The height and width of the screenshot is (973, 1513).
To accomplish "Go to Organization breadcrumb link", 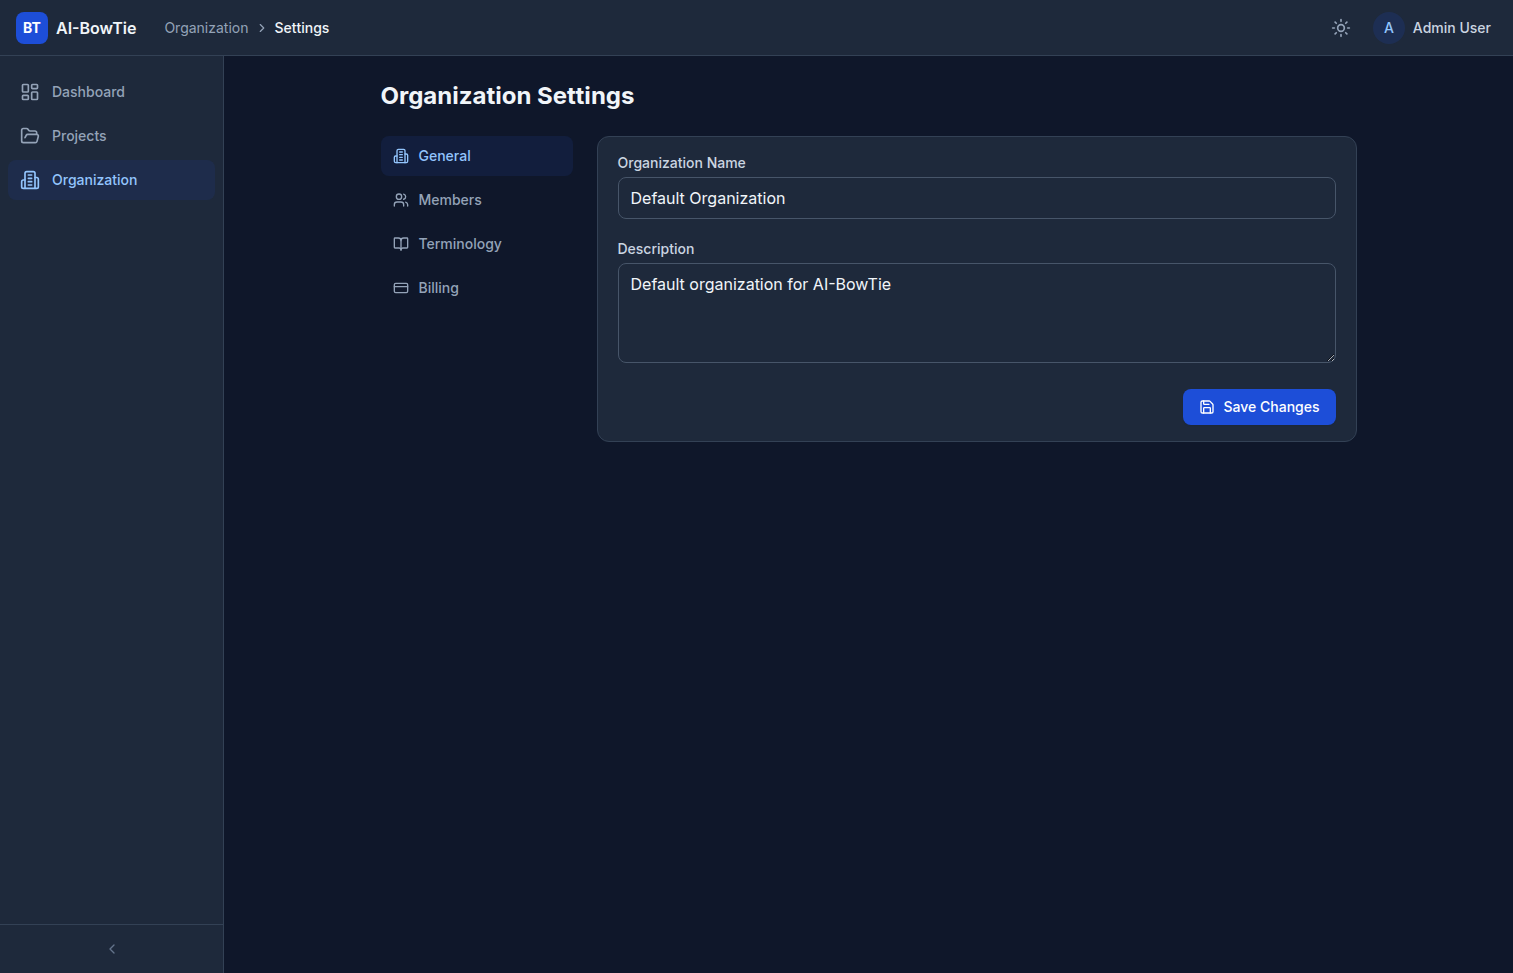I will [206, 28].
